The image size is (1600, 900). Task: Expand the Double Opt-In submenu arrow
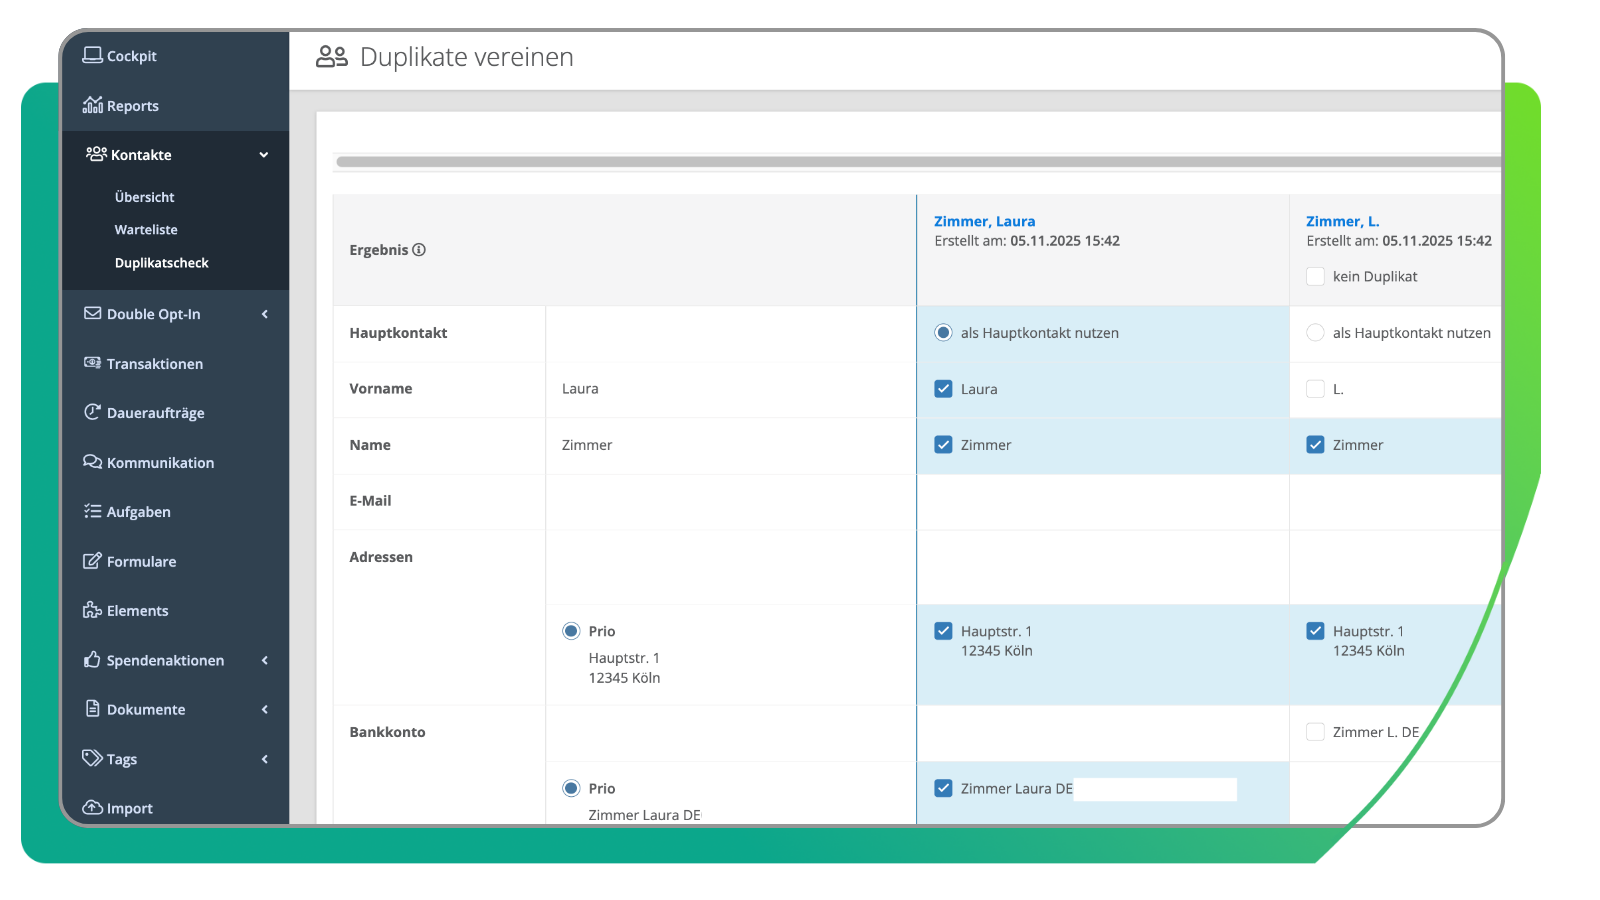[265, 314]
